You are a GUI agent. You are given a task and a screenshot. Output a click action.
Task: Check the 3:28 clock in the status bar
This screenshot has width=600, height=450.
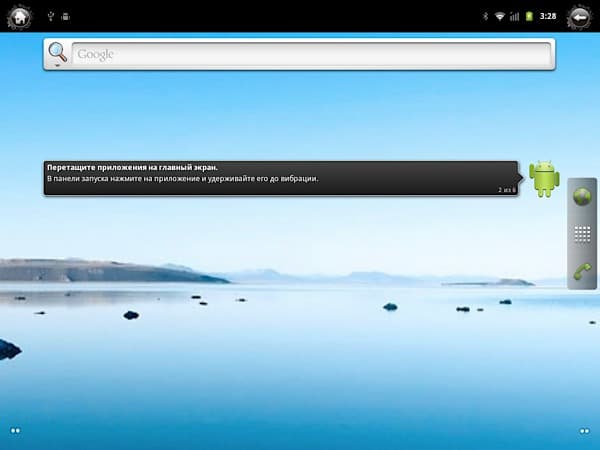pyautogui.click(x=548, y=16)
